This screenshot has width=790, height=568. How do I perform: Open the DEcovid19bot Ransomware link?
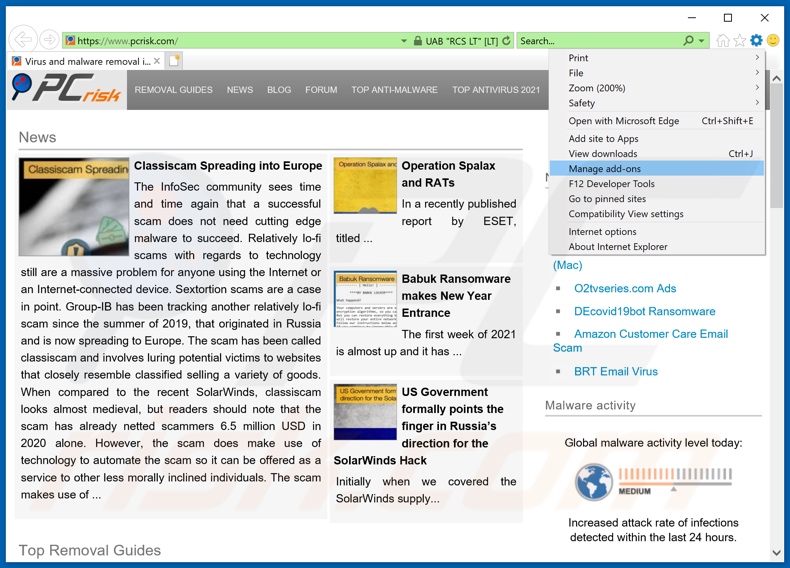pyautogui.click(x=644, y=311)
